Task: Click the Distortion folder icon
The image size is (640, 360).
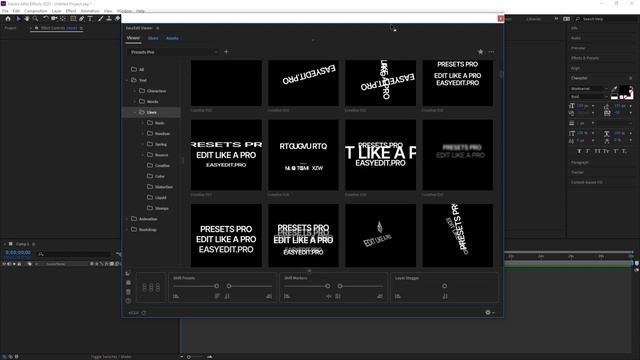Action: pos(150,187)
